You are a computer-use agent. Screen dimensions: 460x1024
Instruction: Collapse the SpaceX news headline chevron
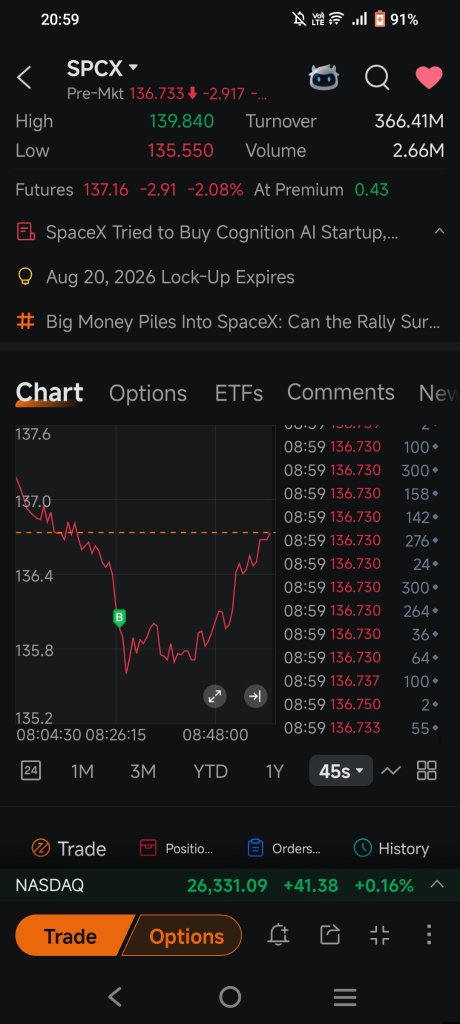439,231
